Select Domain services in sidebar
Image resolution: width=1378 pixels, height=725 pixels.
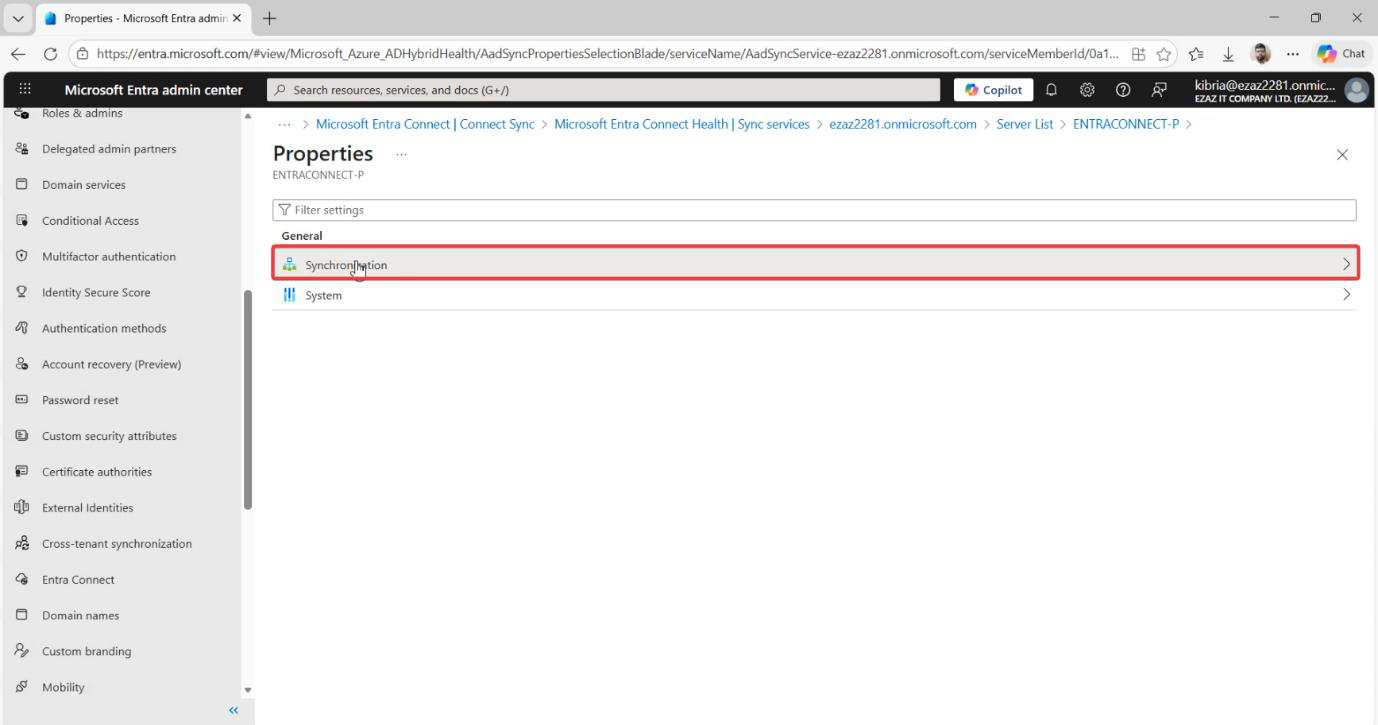[x=84, y=185]
